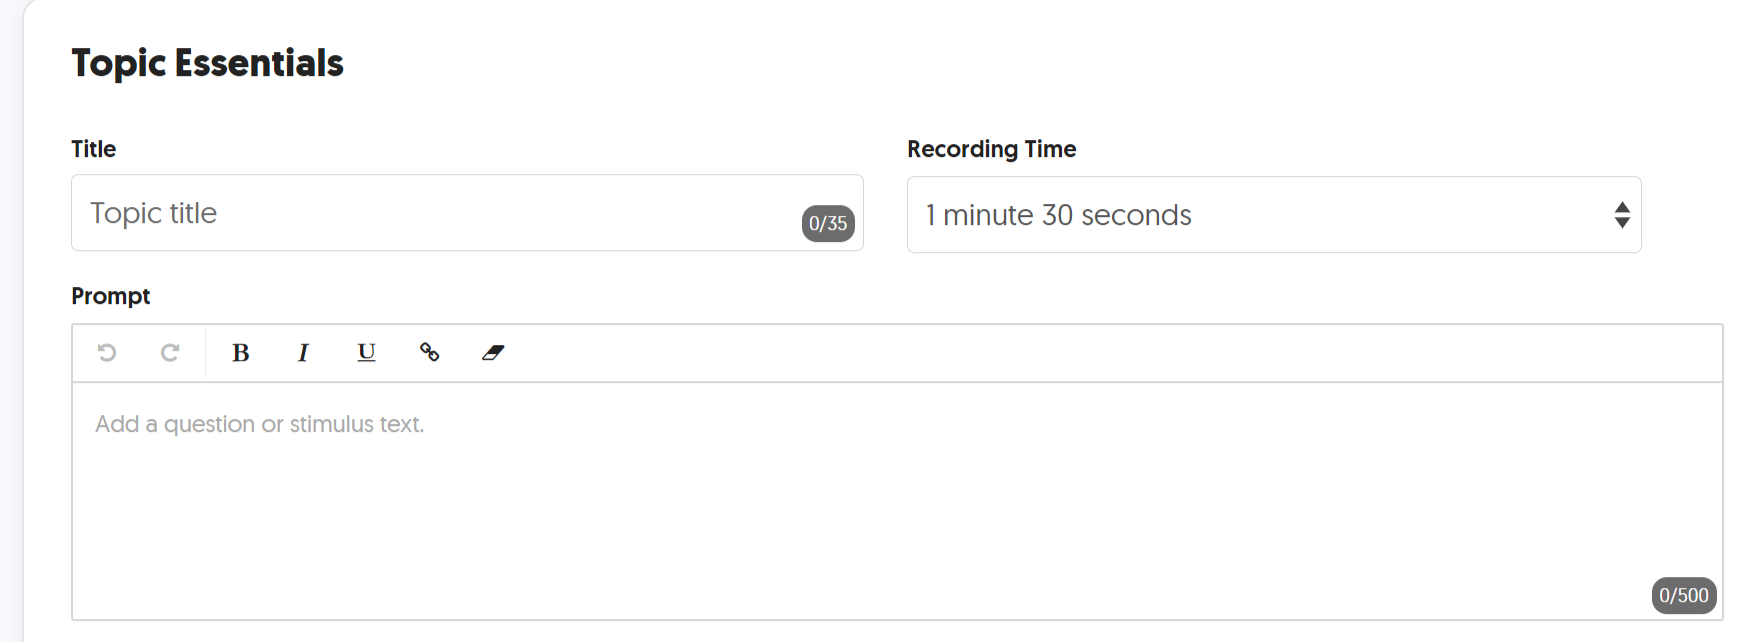Click the "Prompt" field label
This screenshot has height=642, width=1739.
(111, 296)
